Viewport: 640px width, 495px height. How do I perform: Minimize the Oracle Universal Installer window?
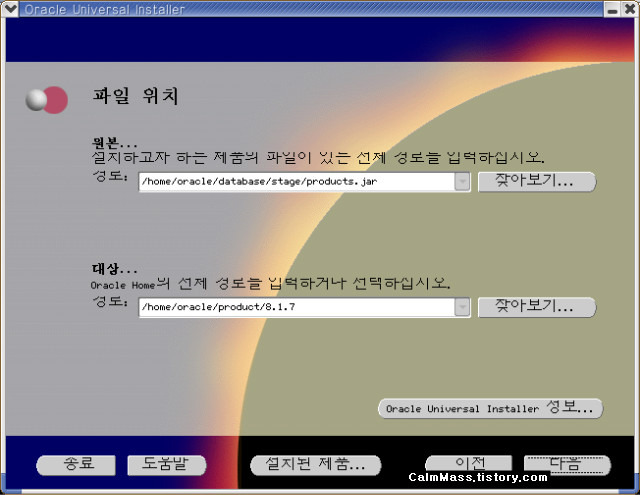pos(612,9)
